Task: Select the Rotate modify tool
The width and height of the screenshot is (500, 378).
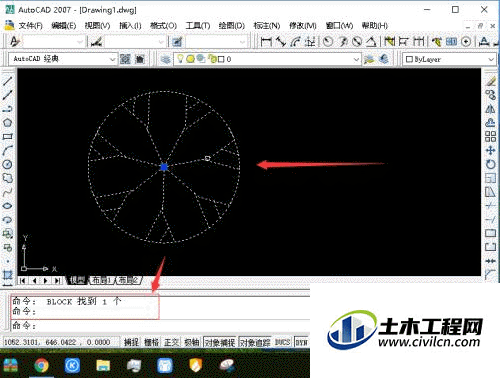Action: (x=490, y=164)
